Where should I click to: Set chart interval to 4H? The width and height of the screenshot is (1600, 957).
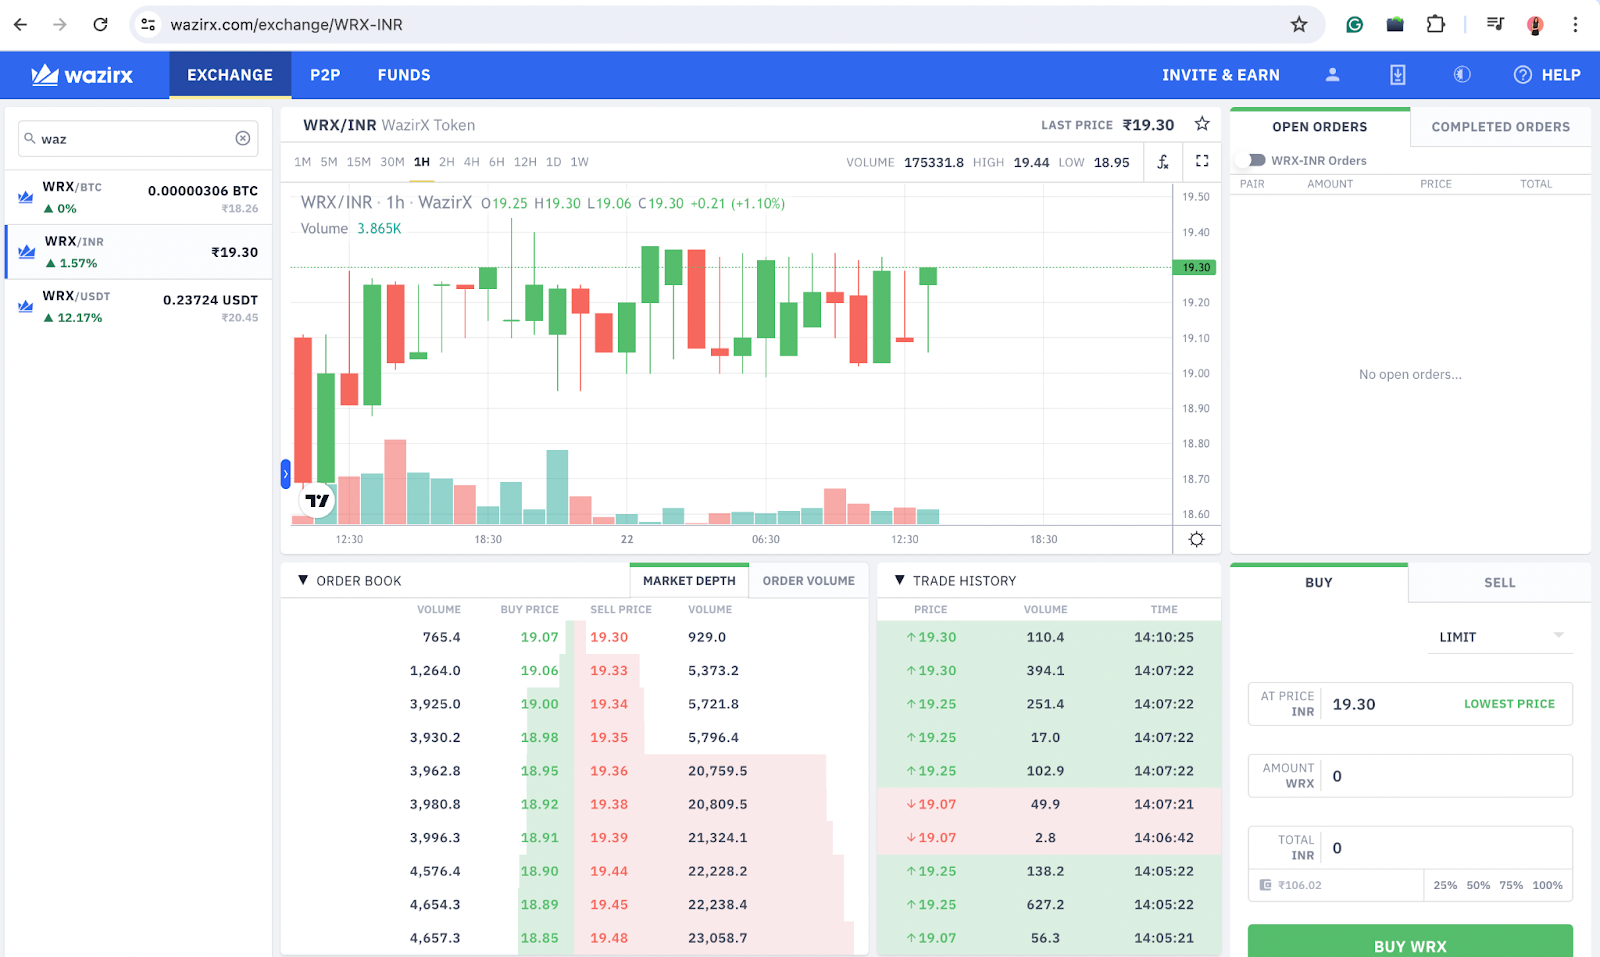click(472, 162)
